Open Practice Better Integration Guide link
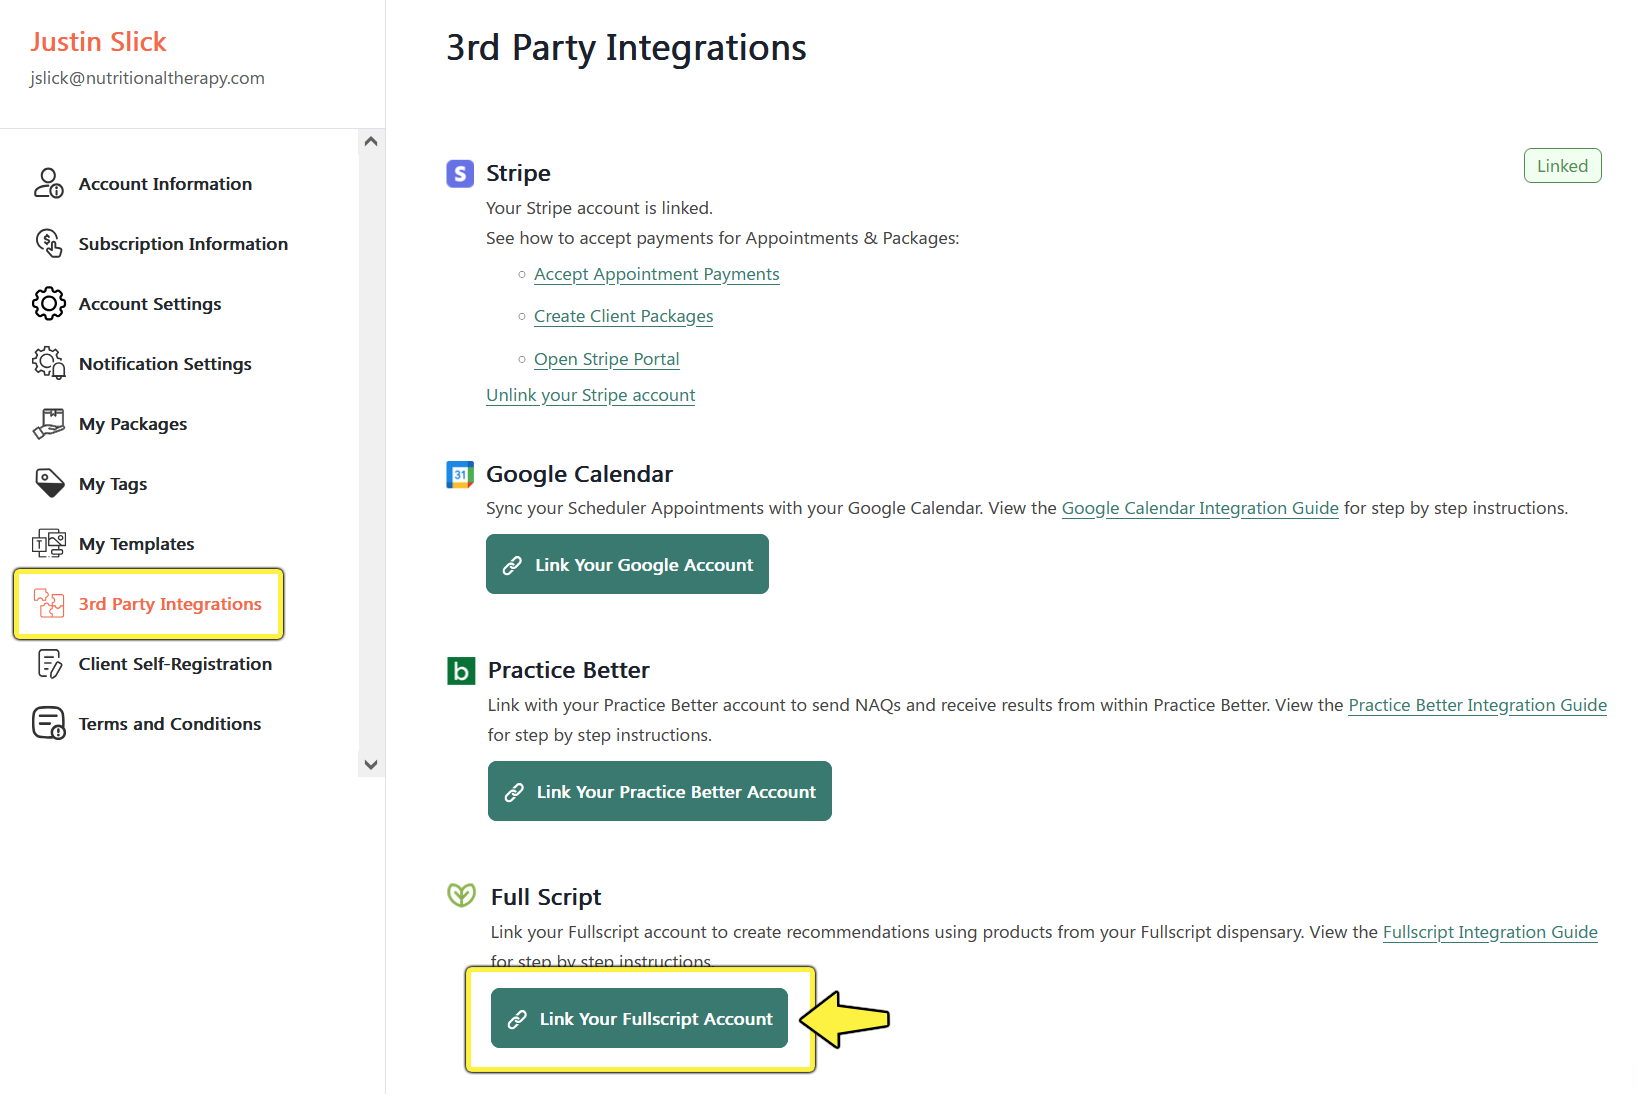 1478,705
